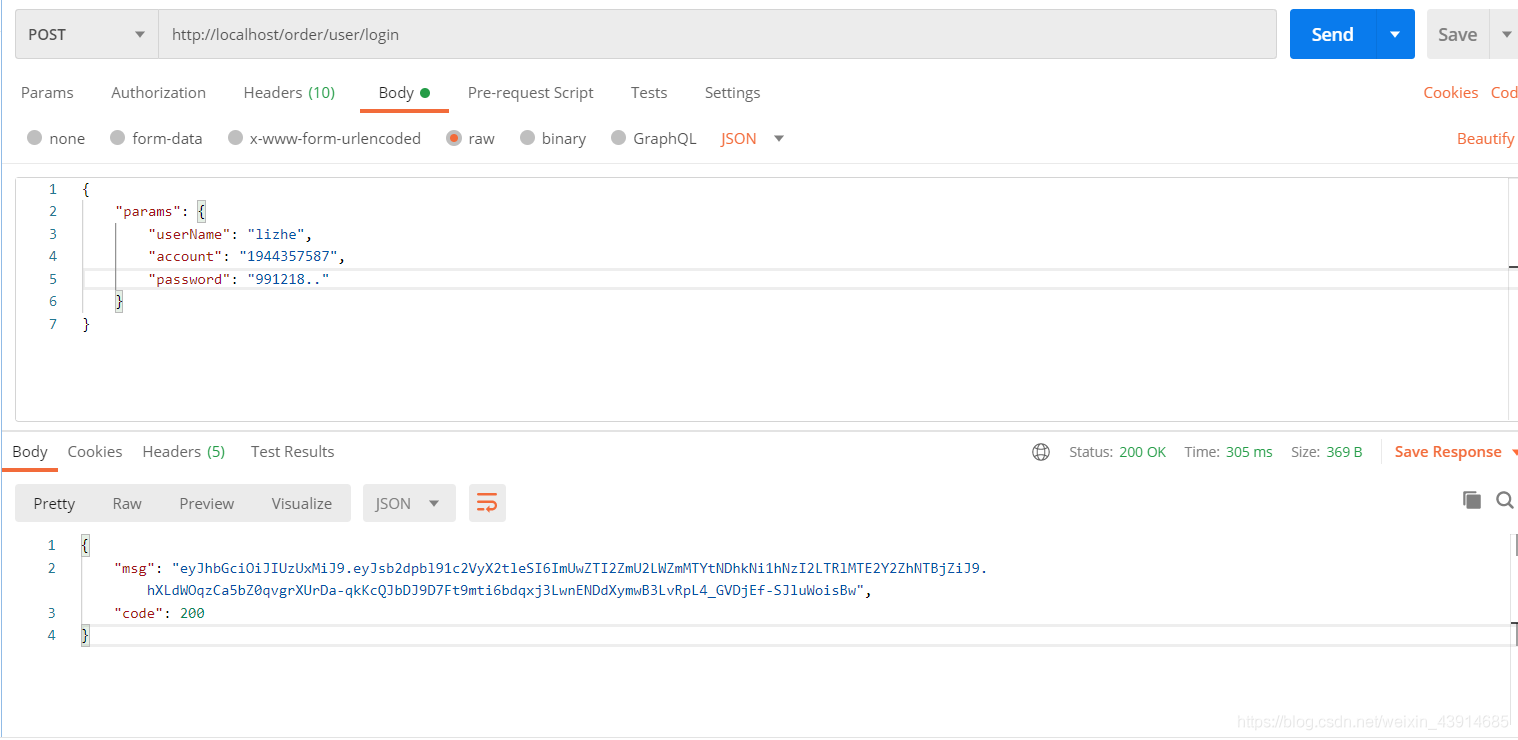Click Save Response
This screenshot has height=740, width=1518.
1448,452
